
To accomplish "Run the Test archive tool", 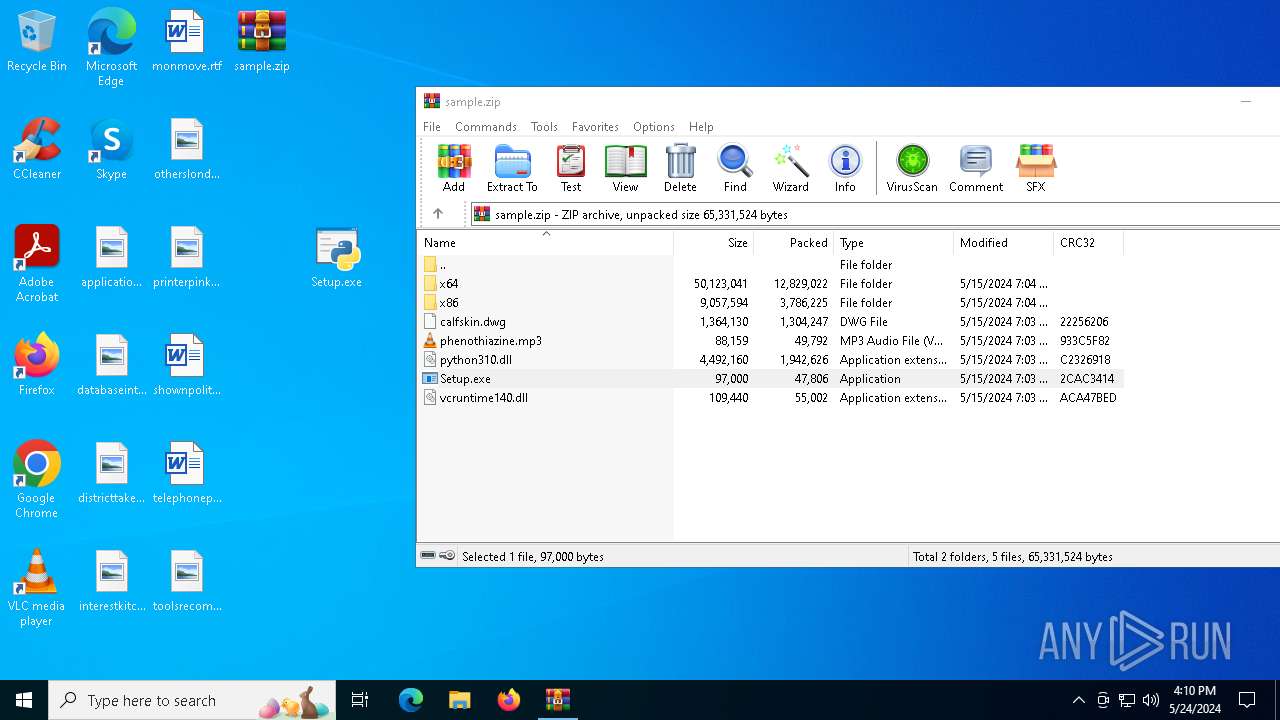I will pos(571,168).
